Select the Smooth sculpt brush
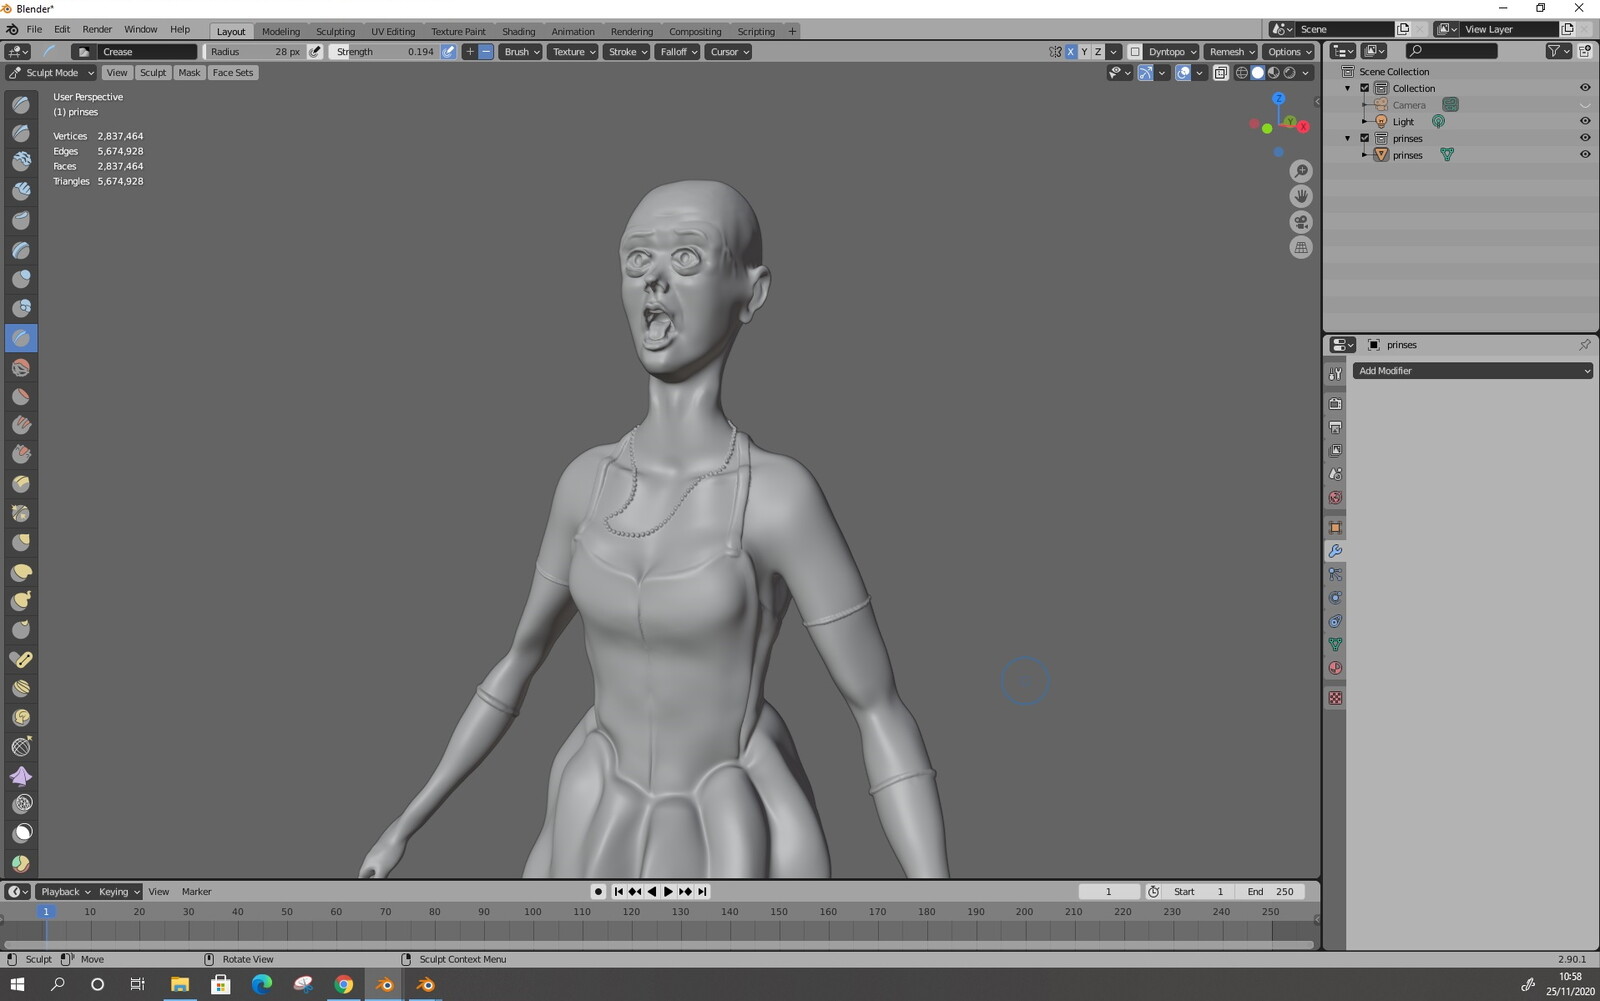This screenshot has width=1600, height=1001. 21,367
